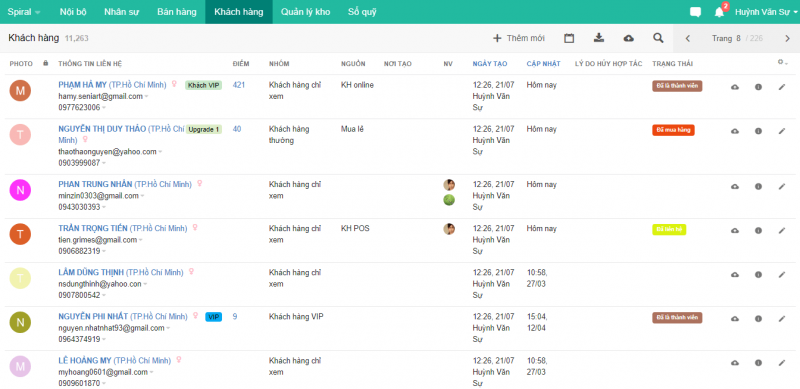The image size is (800, 389).
Task: Expand dropdown next to phone 0909601870
Action: point(104,383)
